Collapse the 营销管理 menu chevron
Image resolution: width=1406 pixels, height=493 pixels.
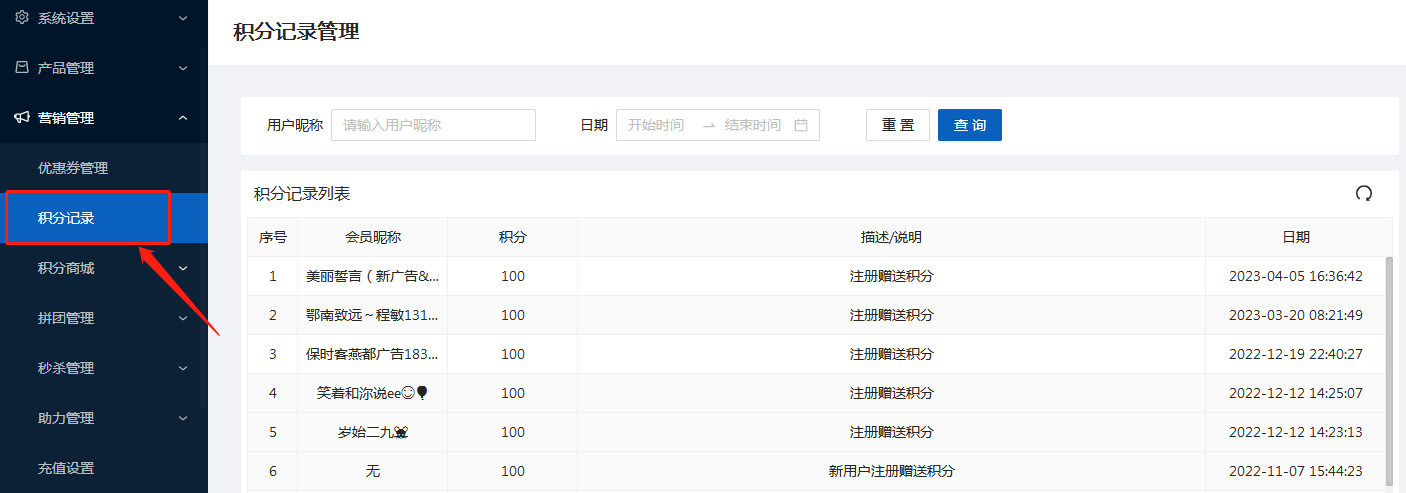(x=182, y=118)
